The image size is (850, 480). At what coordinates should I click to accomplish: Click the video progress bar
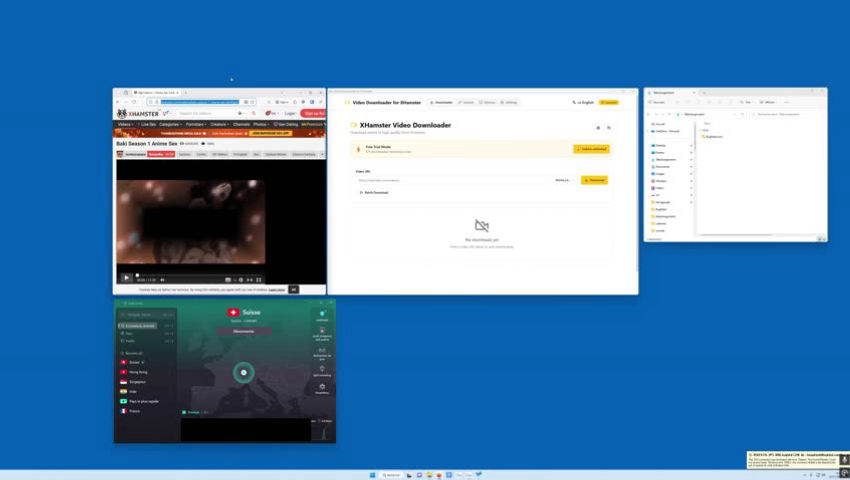pyautogui.click(x=199, y=275)
